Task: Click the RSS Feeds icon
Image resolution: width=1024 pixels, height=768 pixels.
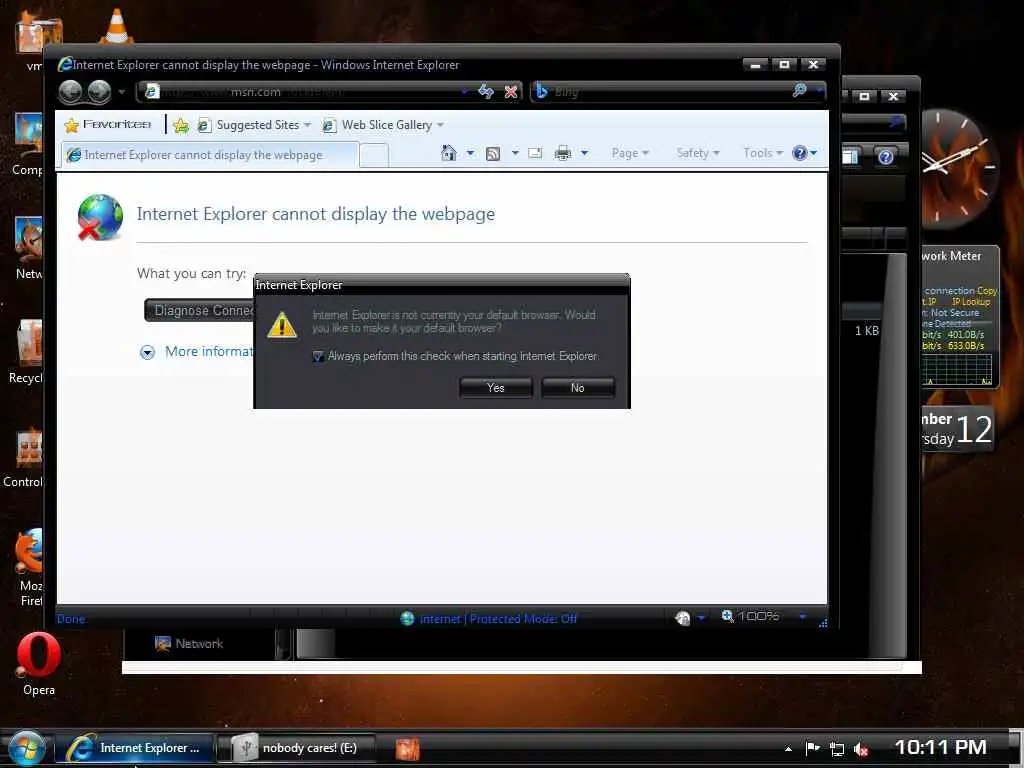Action: (x=493, y=153)
